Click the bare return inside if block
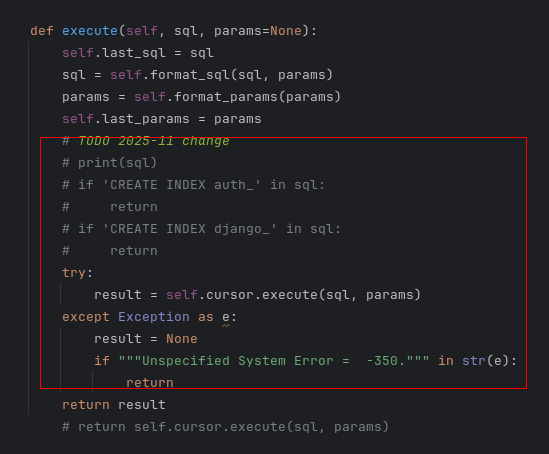 pyautogui.click(x=150, y=383)
